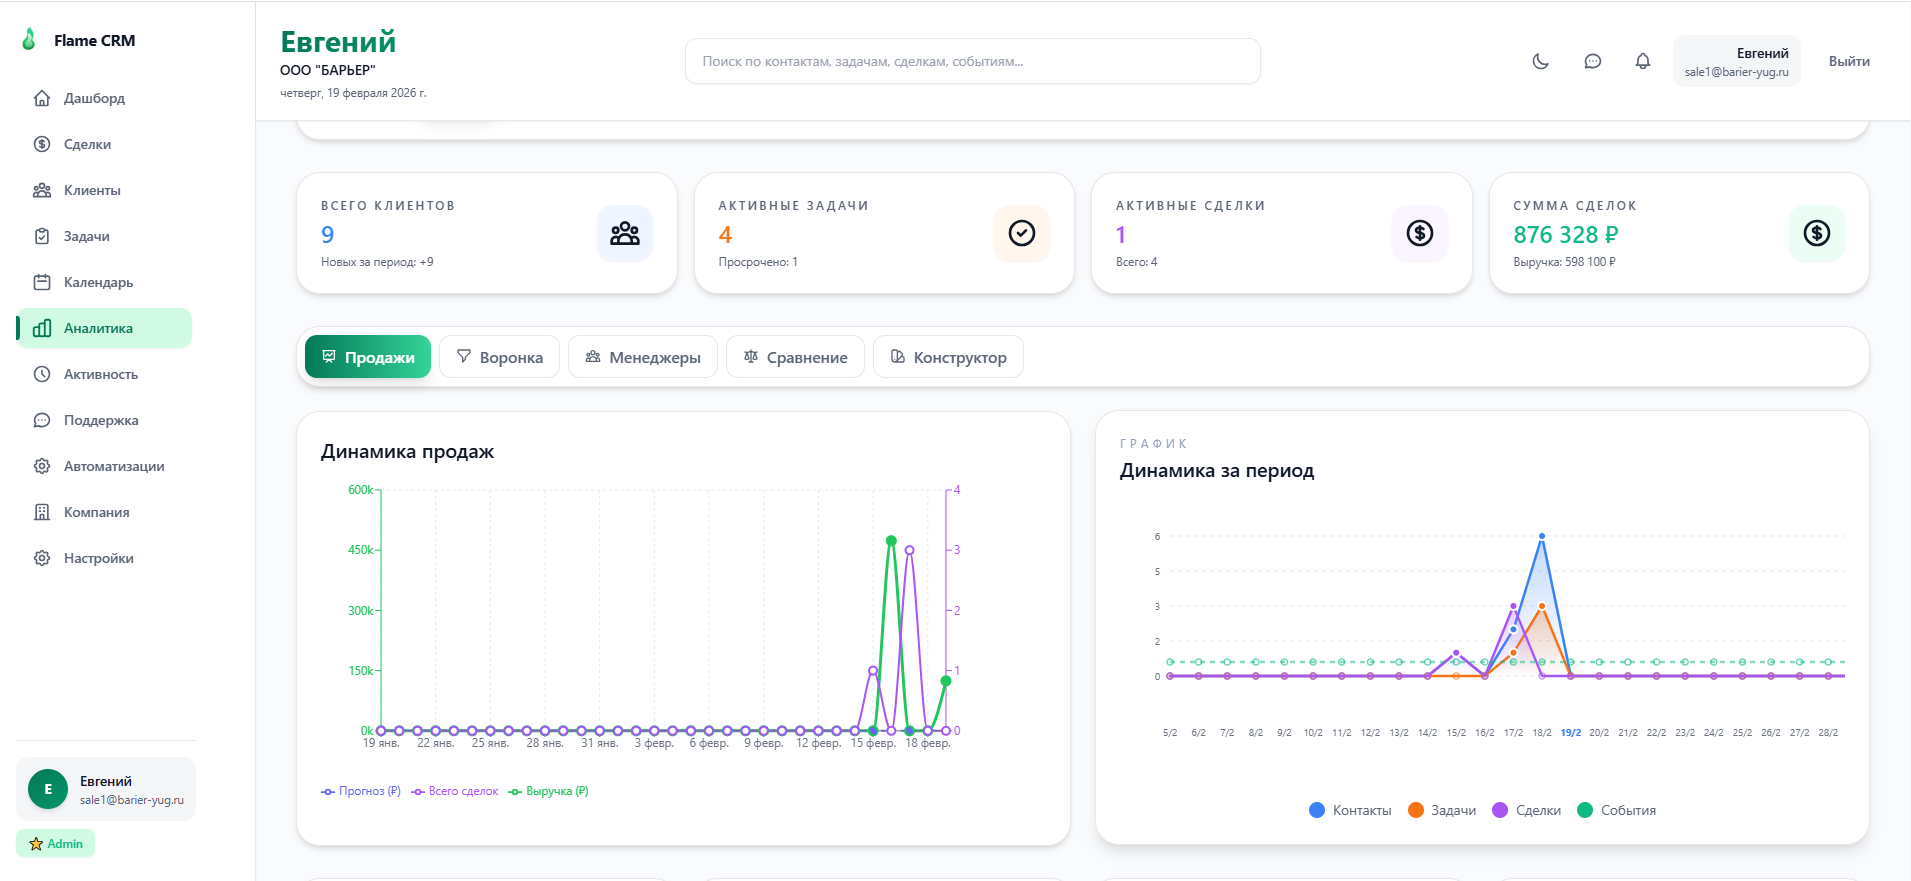Click the Выйти logout button
The width and height of the screenshot is (1911, 881).
(x=1848, y=61)
